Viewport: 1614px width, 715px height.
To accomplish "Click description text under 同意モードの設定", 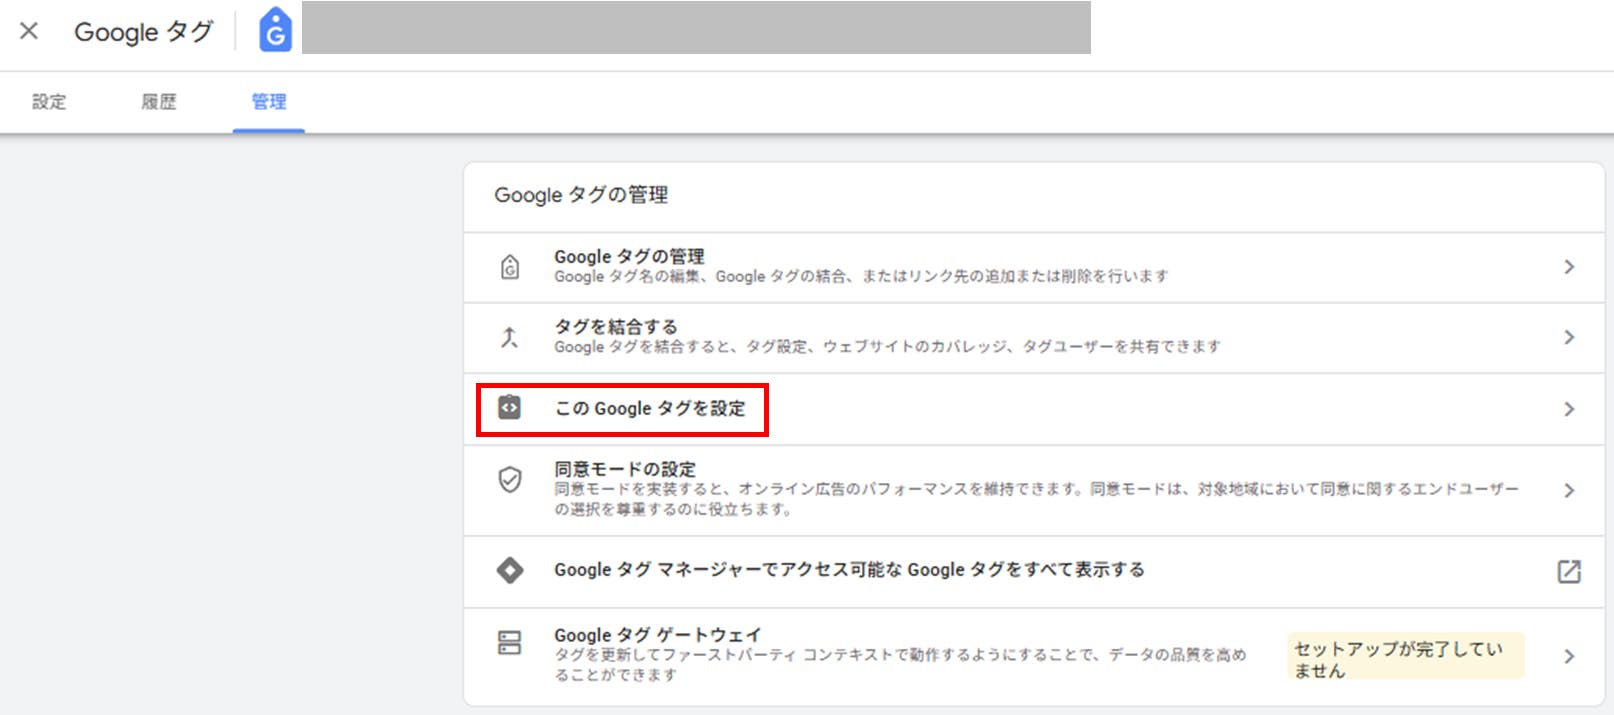I will [x=1036, y=499].
